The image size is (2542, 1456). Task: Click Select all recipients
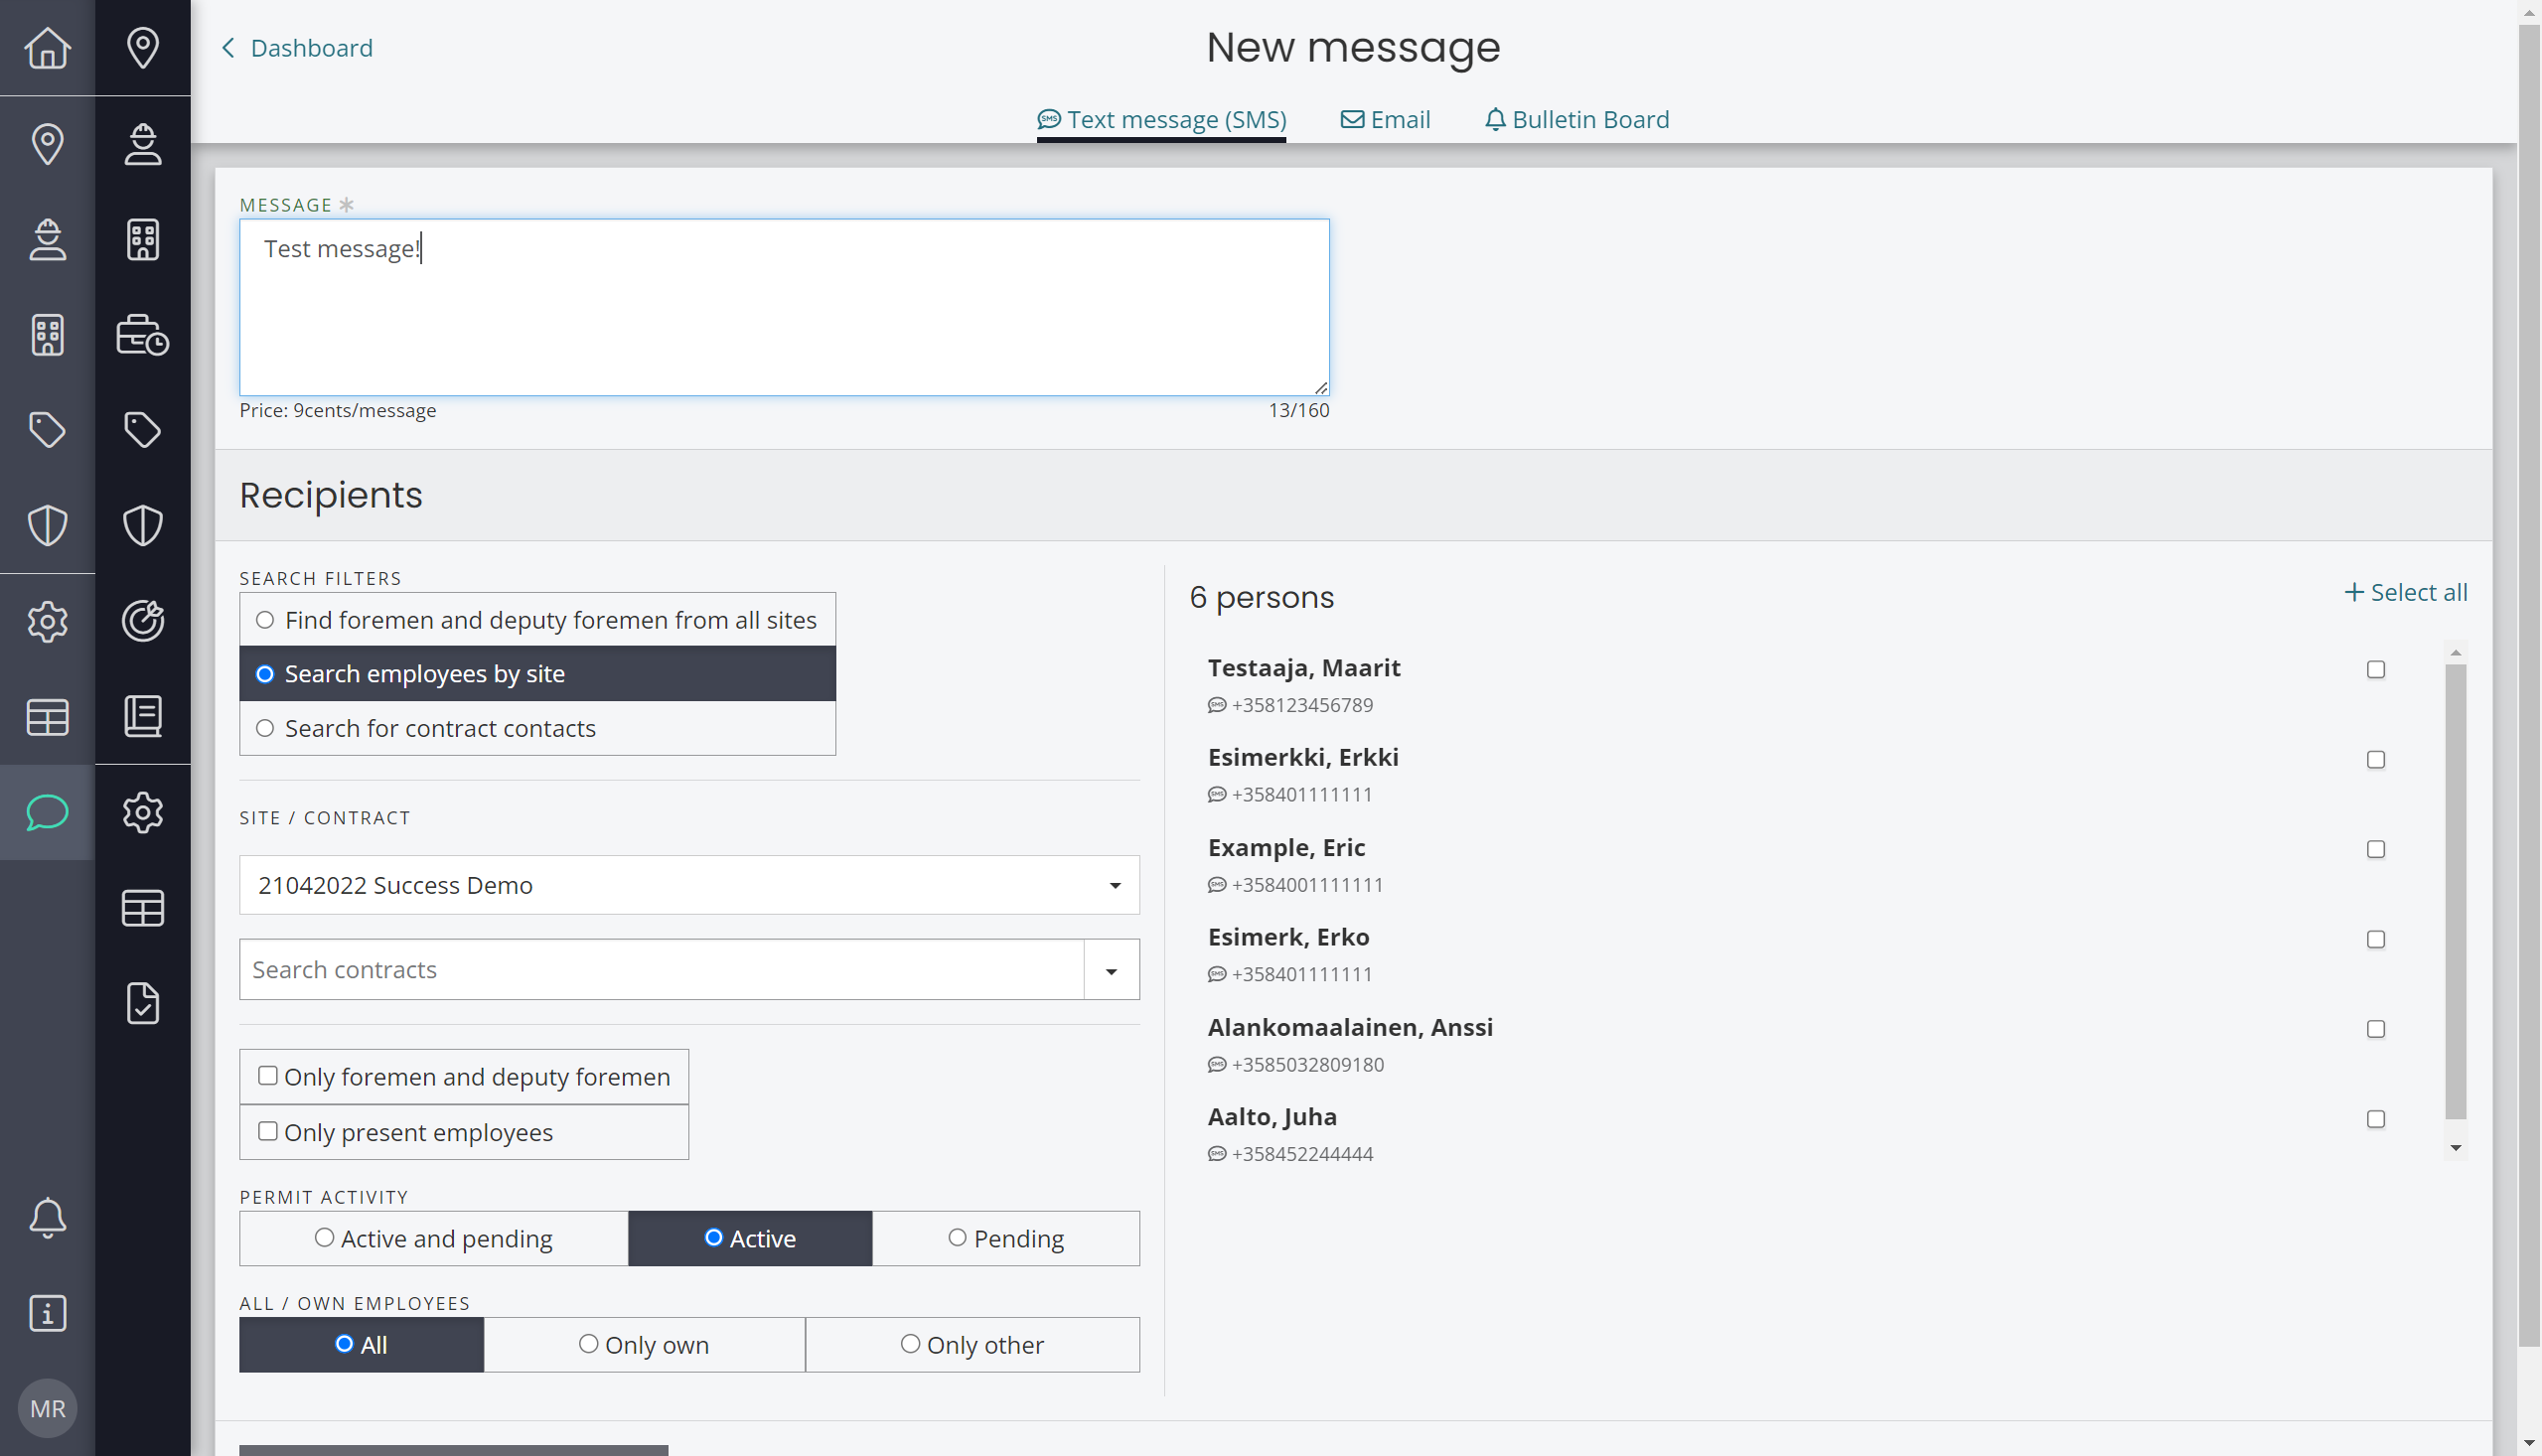(x=2405, y=593)
